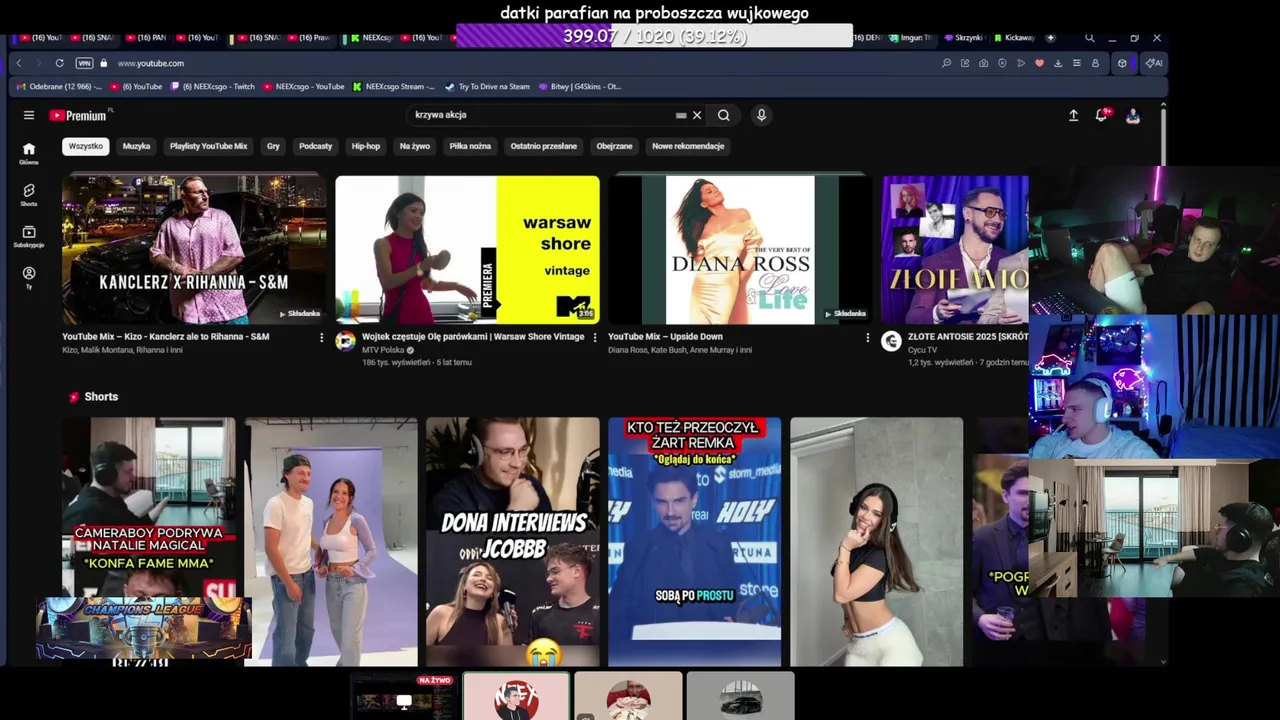Open Subskrypcje in the left sidebar
The image size is (1280, 720).
click(x=29, y=236)
